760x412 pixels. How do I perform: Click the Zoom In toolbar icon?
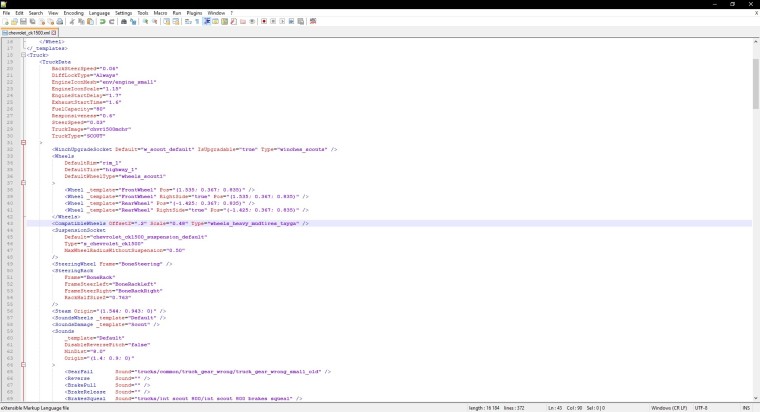[x=145, y=21]
